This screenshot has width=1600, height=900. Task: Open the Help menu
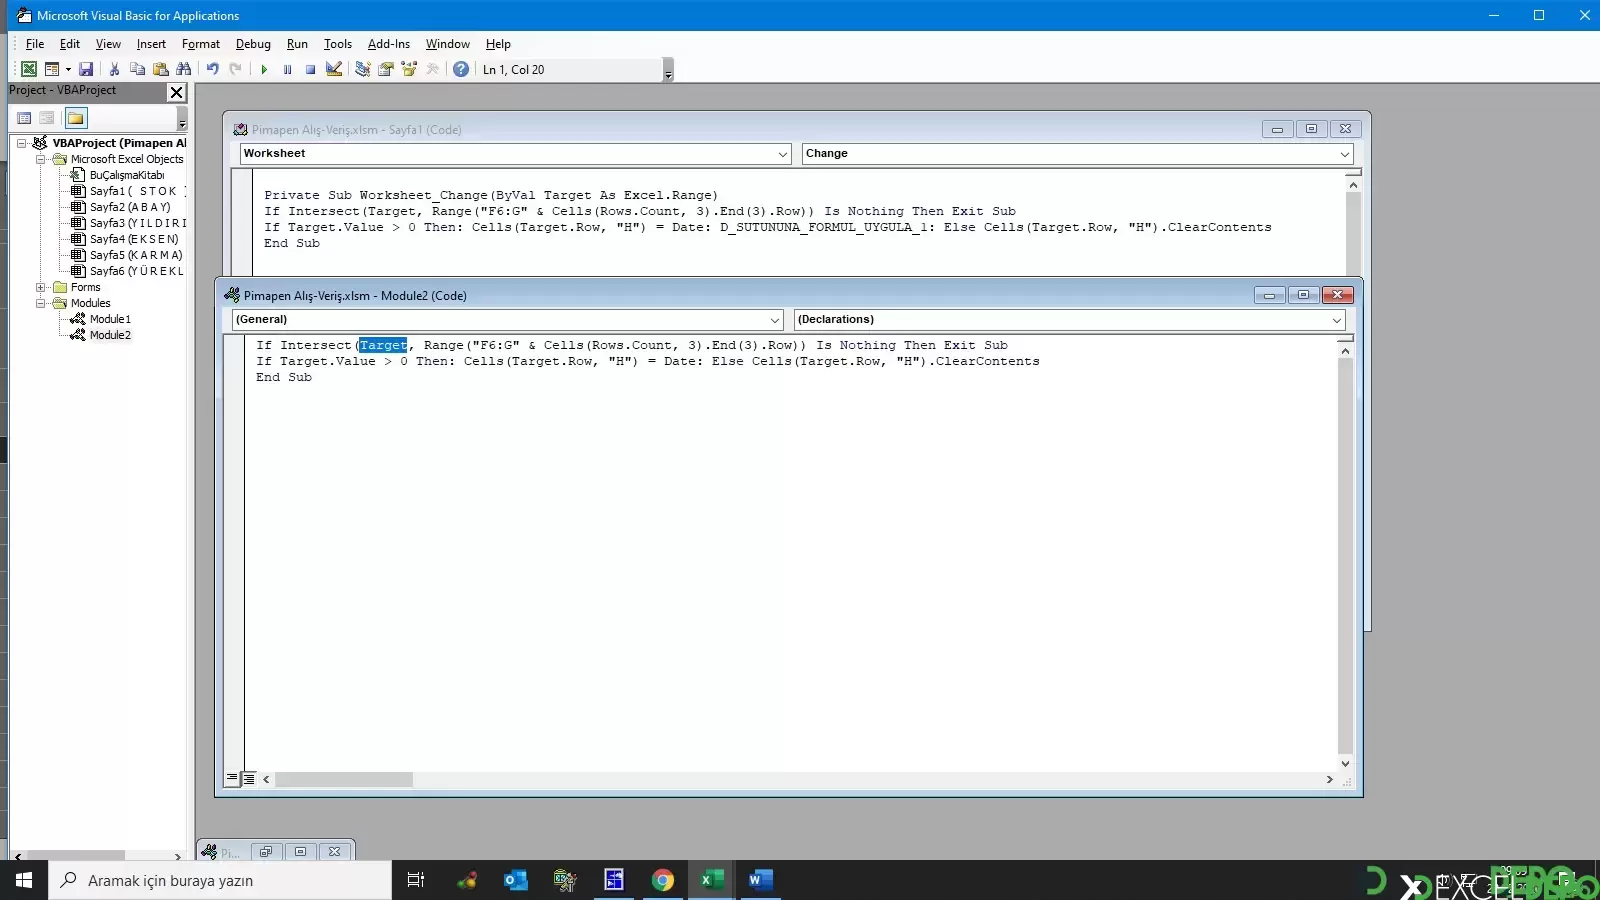[x=498, y=44]
